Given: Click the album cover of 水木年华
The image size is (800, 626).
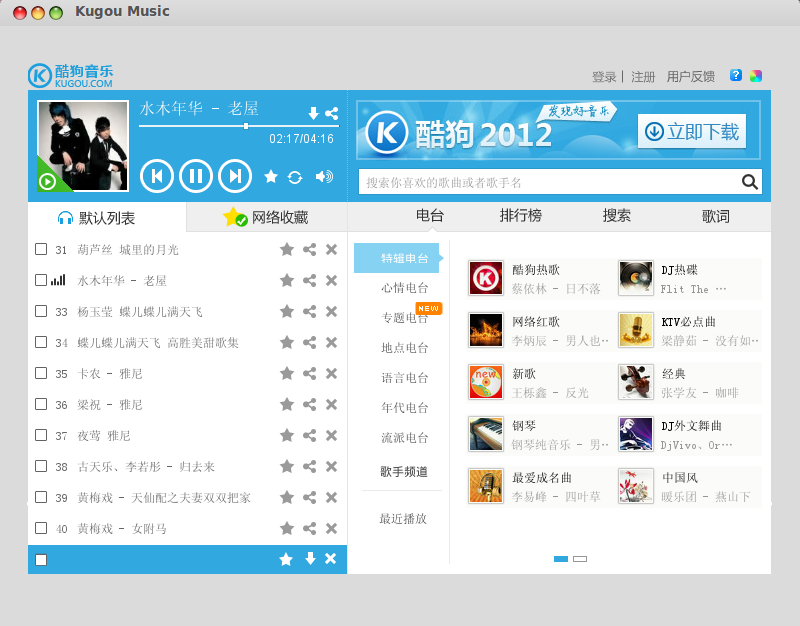Looking at the screenshot, I should click(83, 146).
